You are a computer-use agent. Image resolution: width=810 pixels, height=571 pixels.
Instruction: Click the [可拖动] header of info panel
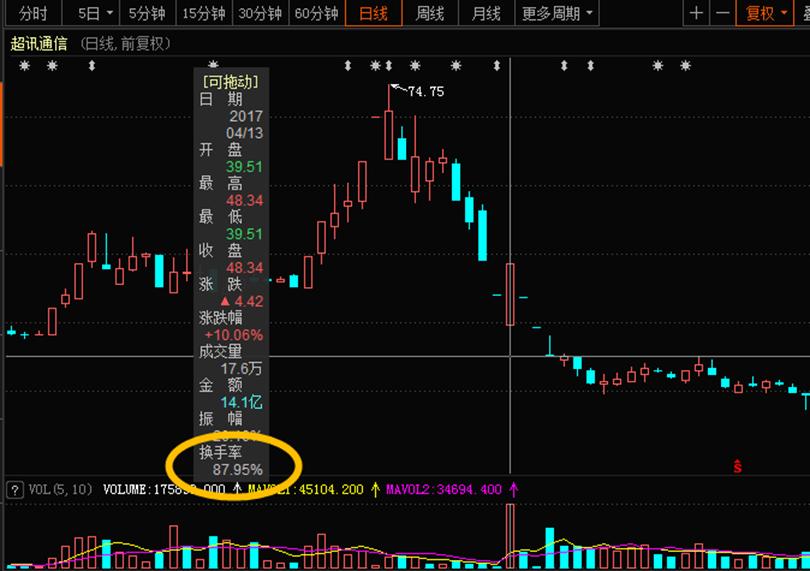(x=231, y=81)
